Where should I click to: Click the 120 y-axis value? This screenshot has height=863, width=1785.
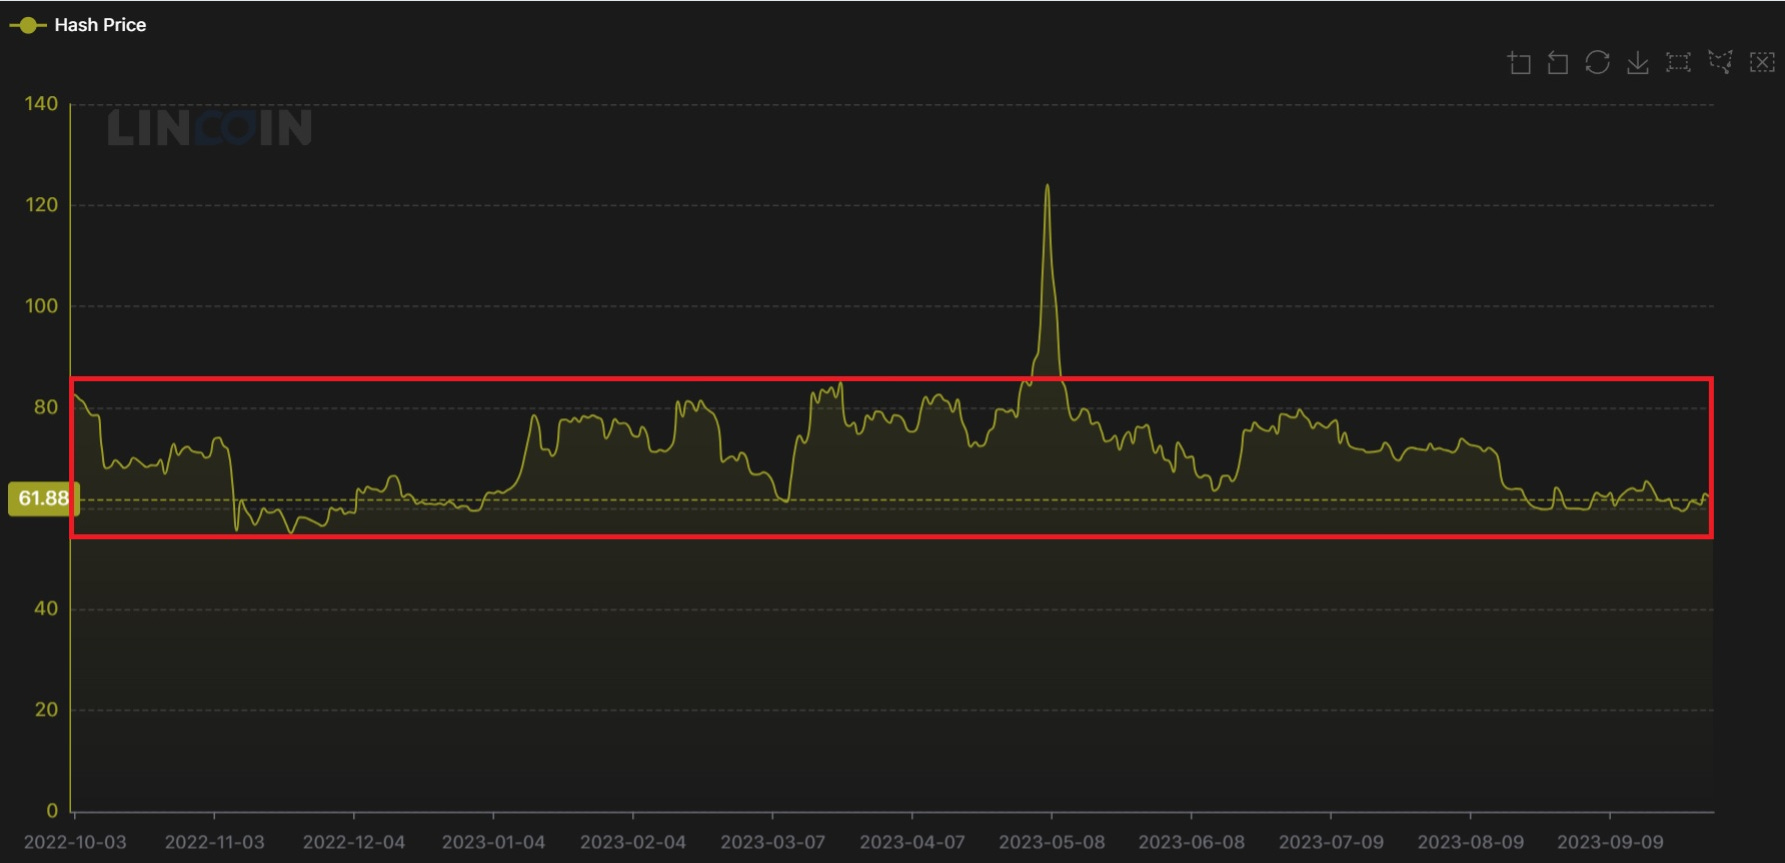point(41,205)
